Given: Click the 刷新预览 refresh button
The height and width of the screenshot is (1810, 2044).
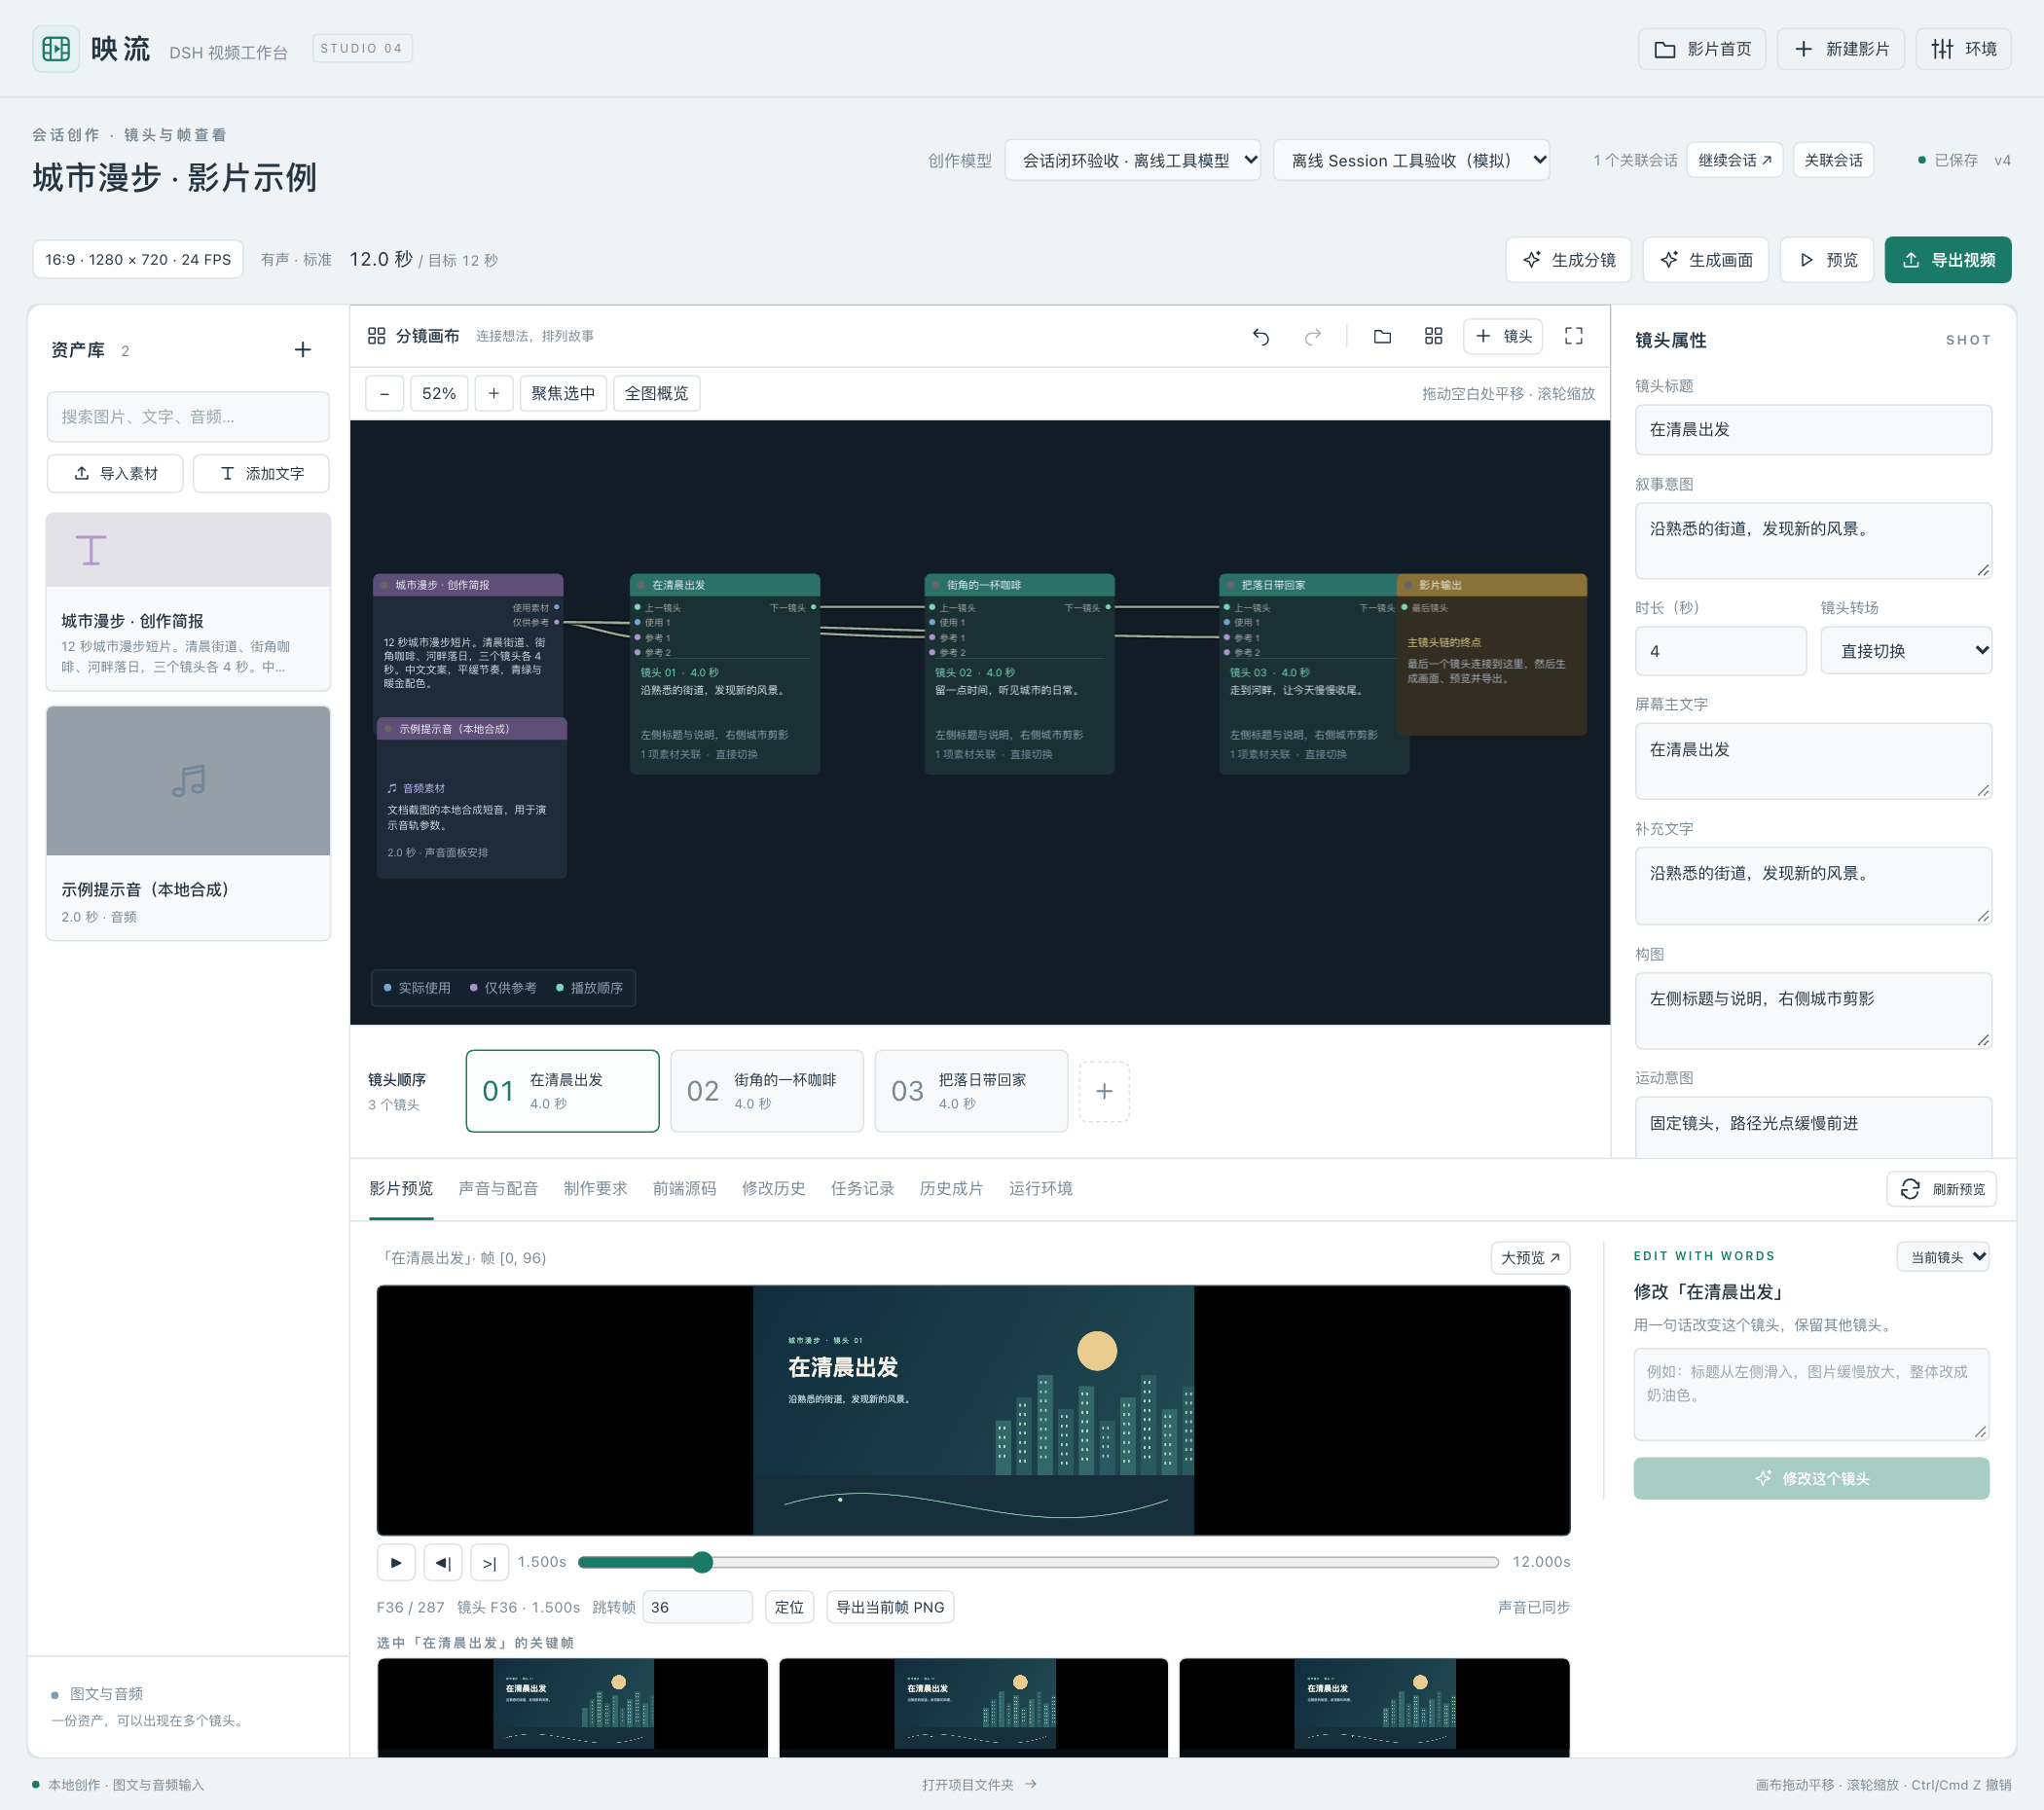Looking at the screenshot, I should [x=1941, y=1189].
